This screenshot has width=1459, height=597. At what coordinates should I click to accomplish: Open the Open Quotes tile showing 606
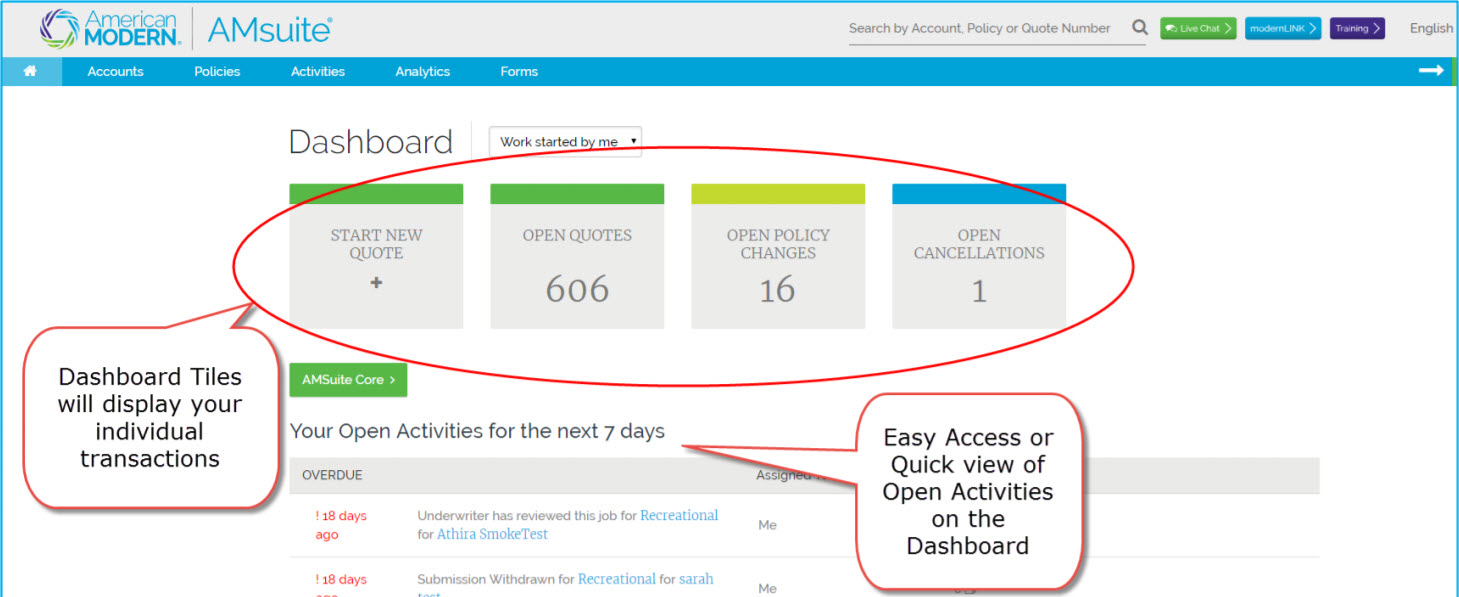pyautogui.click(x=577, y=266)
